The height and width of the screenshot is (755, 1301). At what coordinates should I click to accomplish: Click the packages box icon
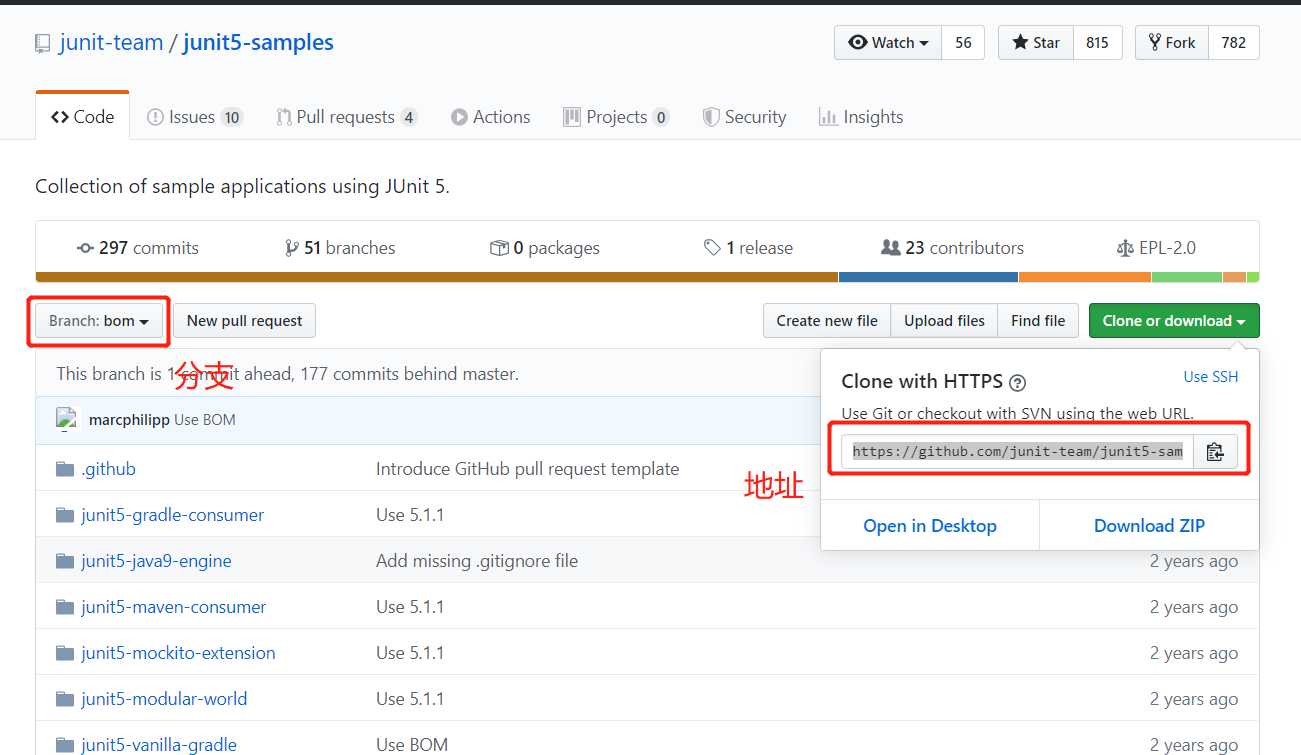pyautogui.click(x=499, y=248)
